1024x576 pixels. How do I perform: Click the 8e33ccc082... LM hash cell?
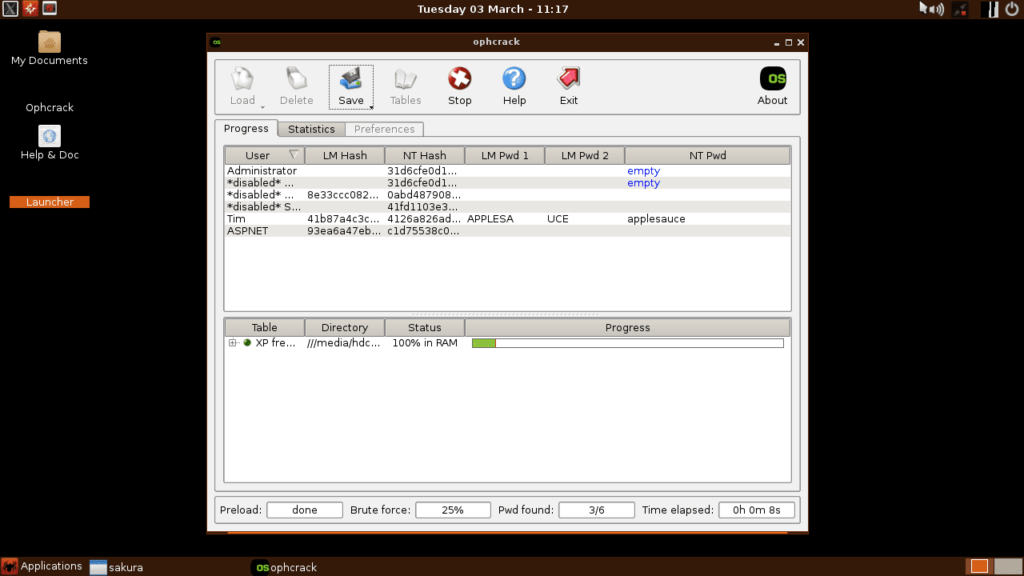(343, 195)
